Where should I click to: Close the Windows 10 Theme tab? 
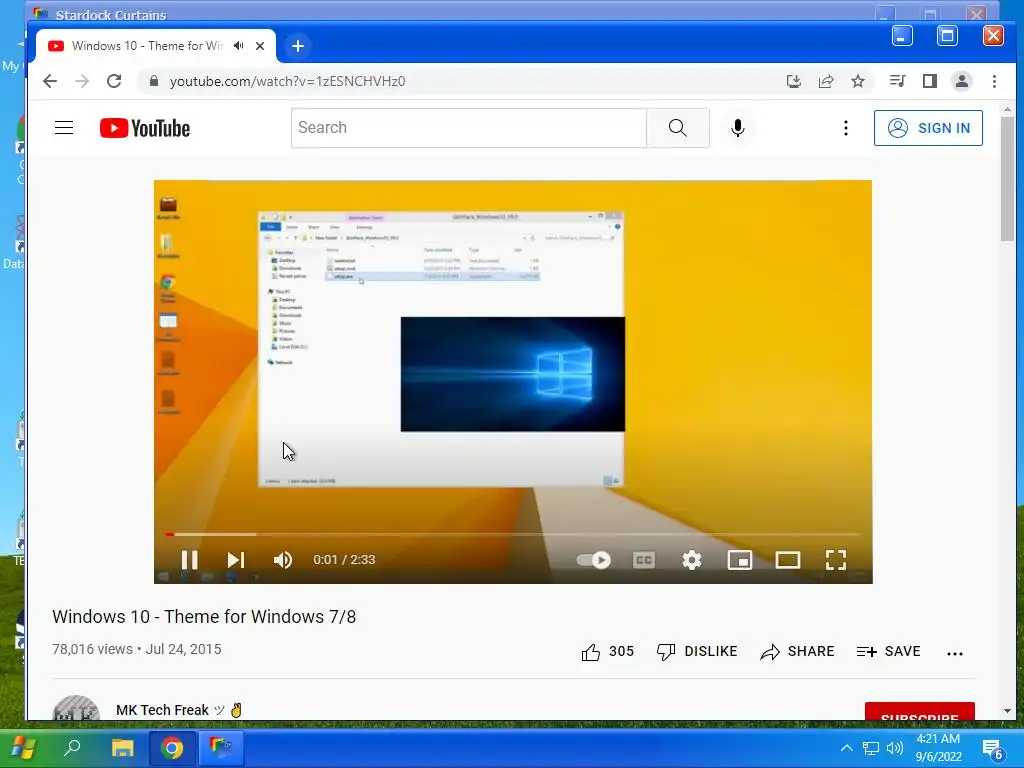(x=260, y=46)
